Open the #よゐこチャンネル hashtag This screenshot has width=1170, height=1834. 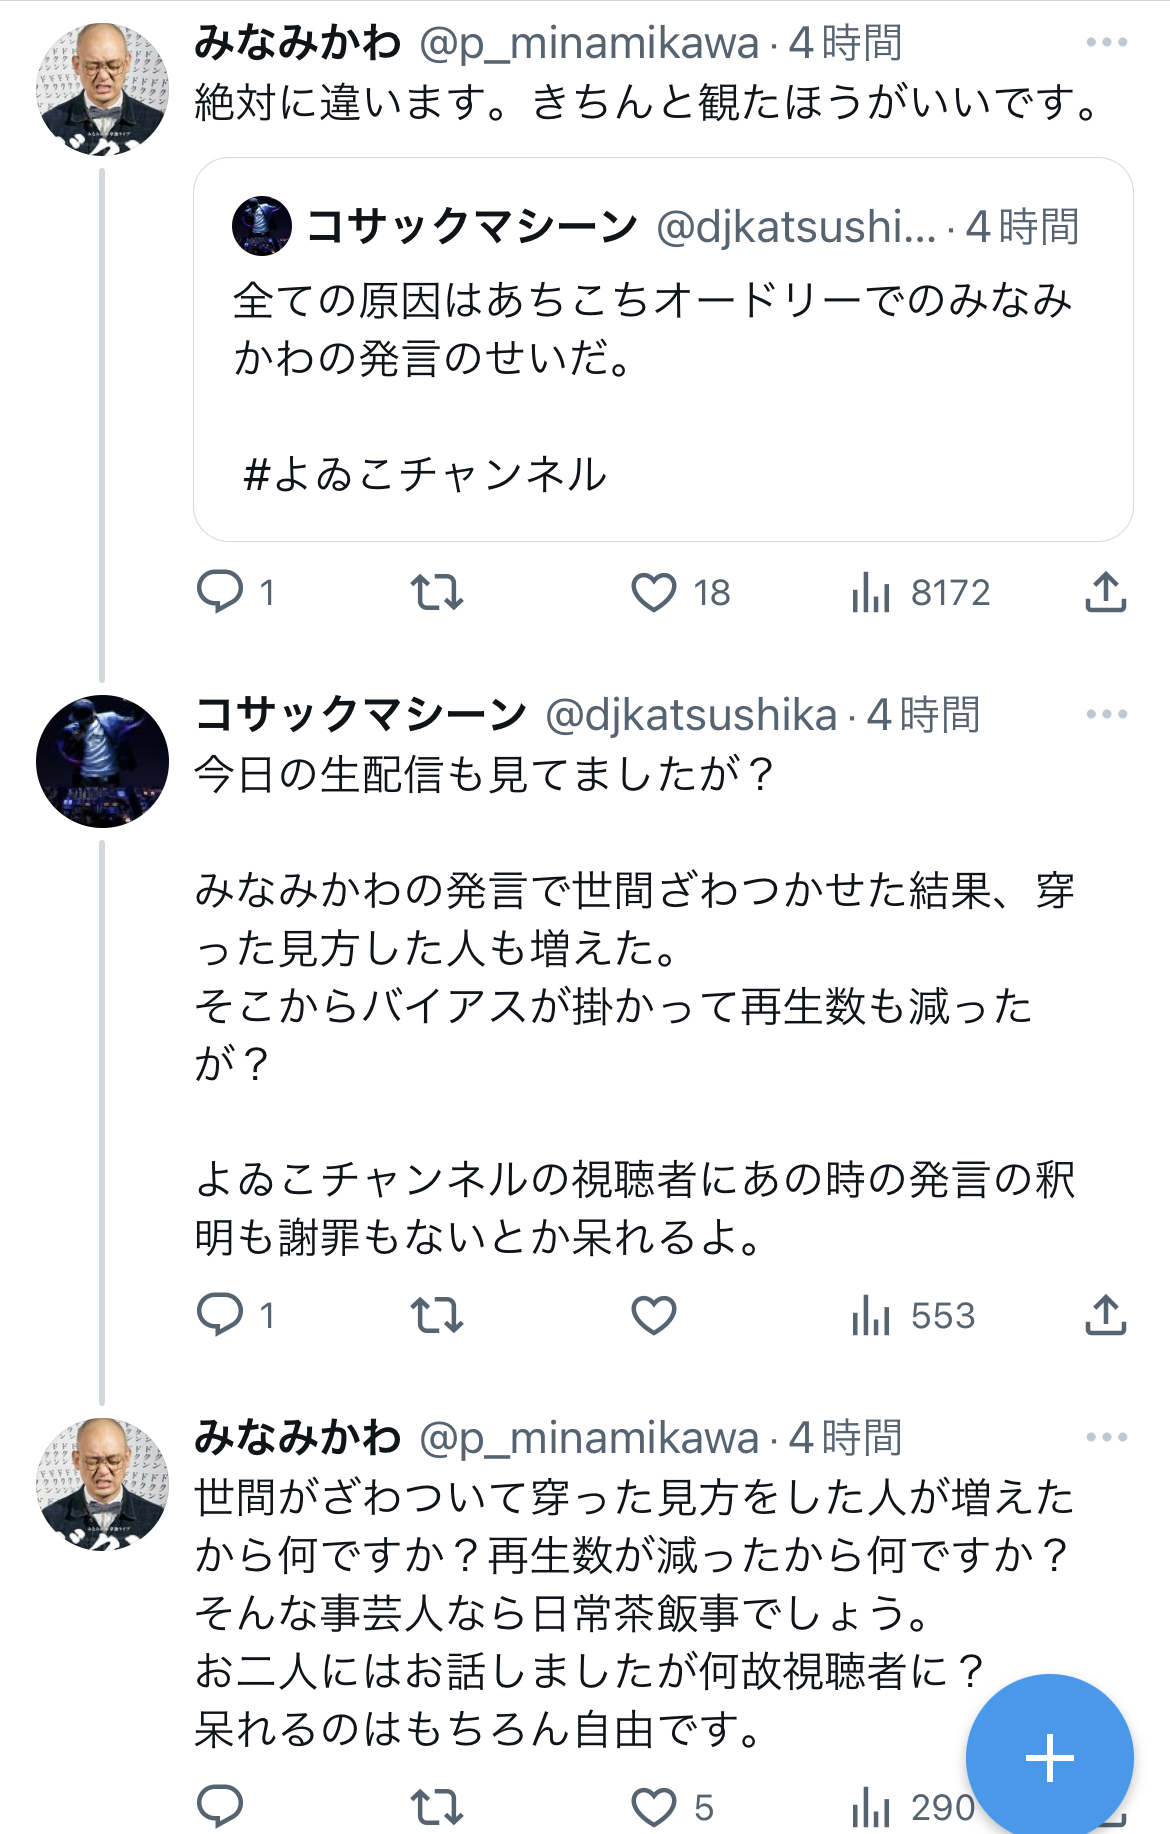[x=425, y=474]
